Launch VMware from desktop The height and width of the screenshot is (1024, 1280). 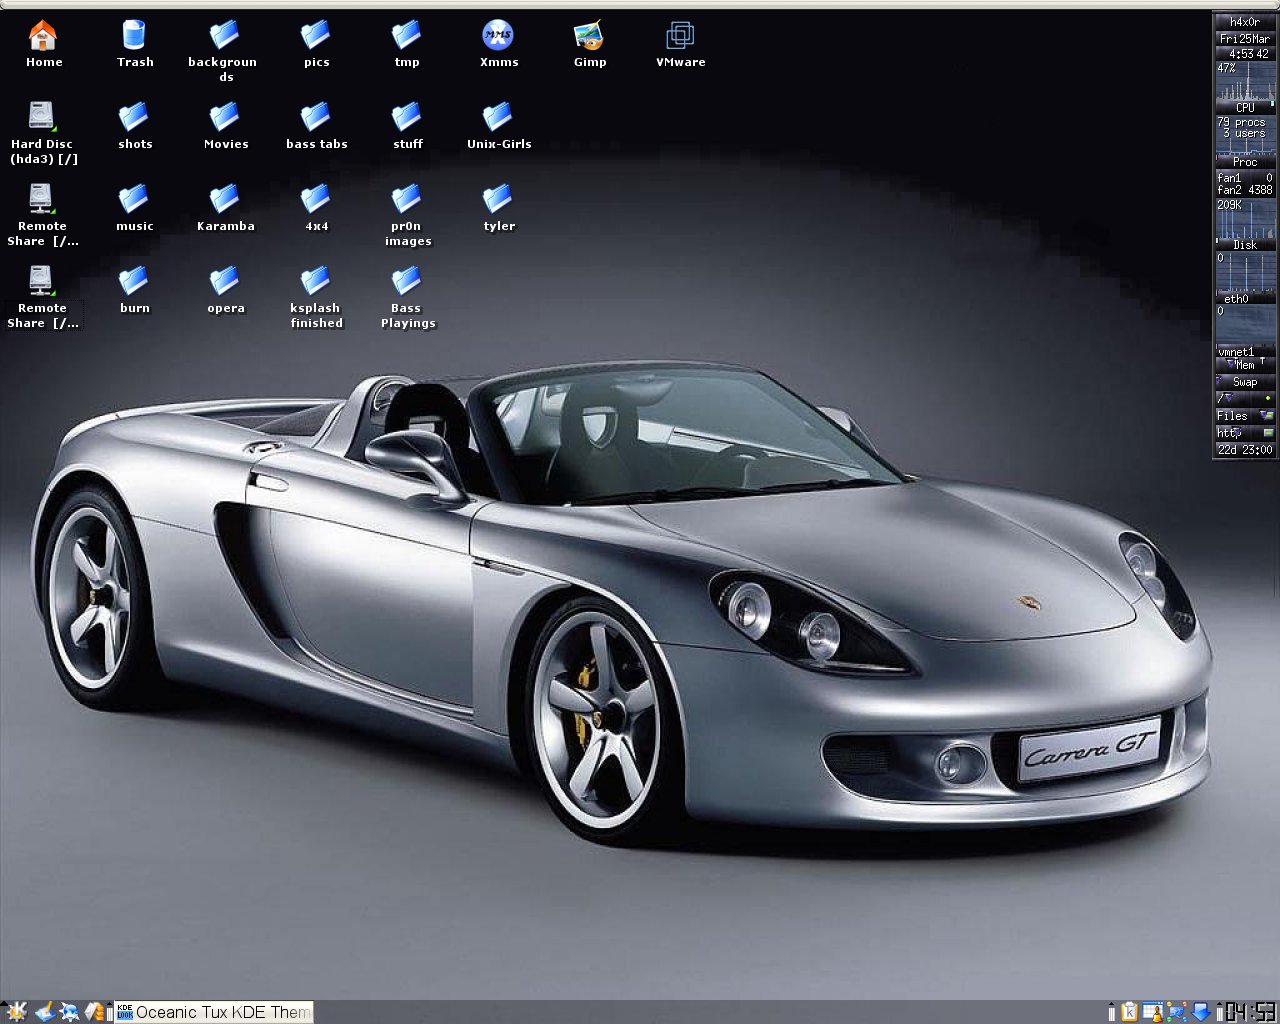680,44
